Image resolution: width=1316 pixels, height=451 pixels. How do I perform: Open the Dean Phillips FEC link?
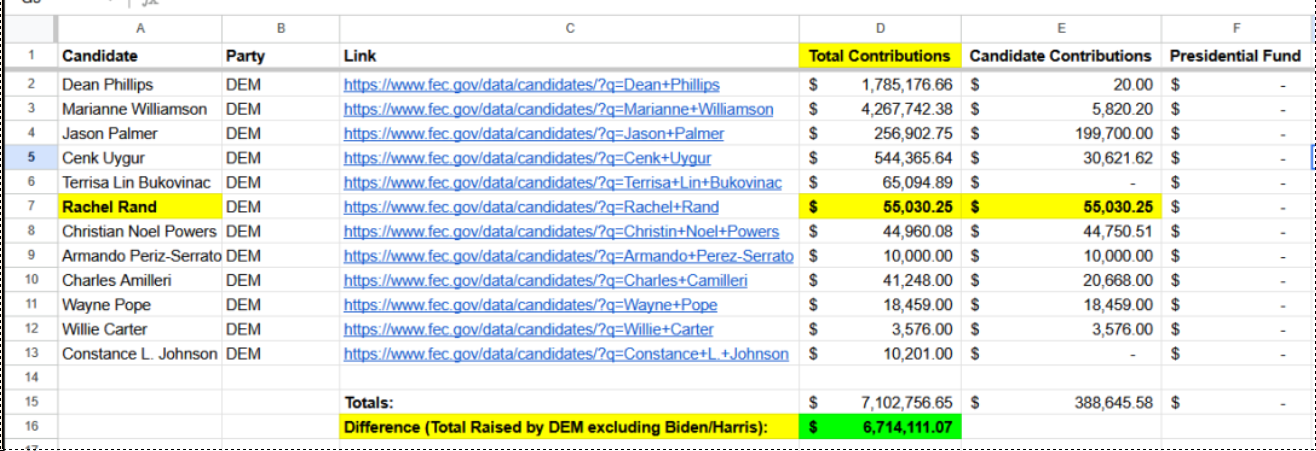[x=531, y=85]
